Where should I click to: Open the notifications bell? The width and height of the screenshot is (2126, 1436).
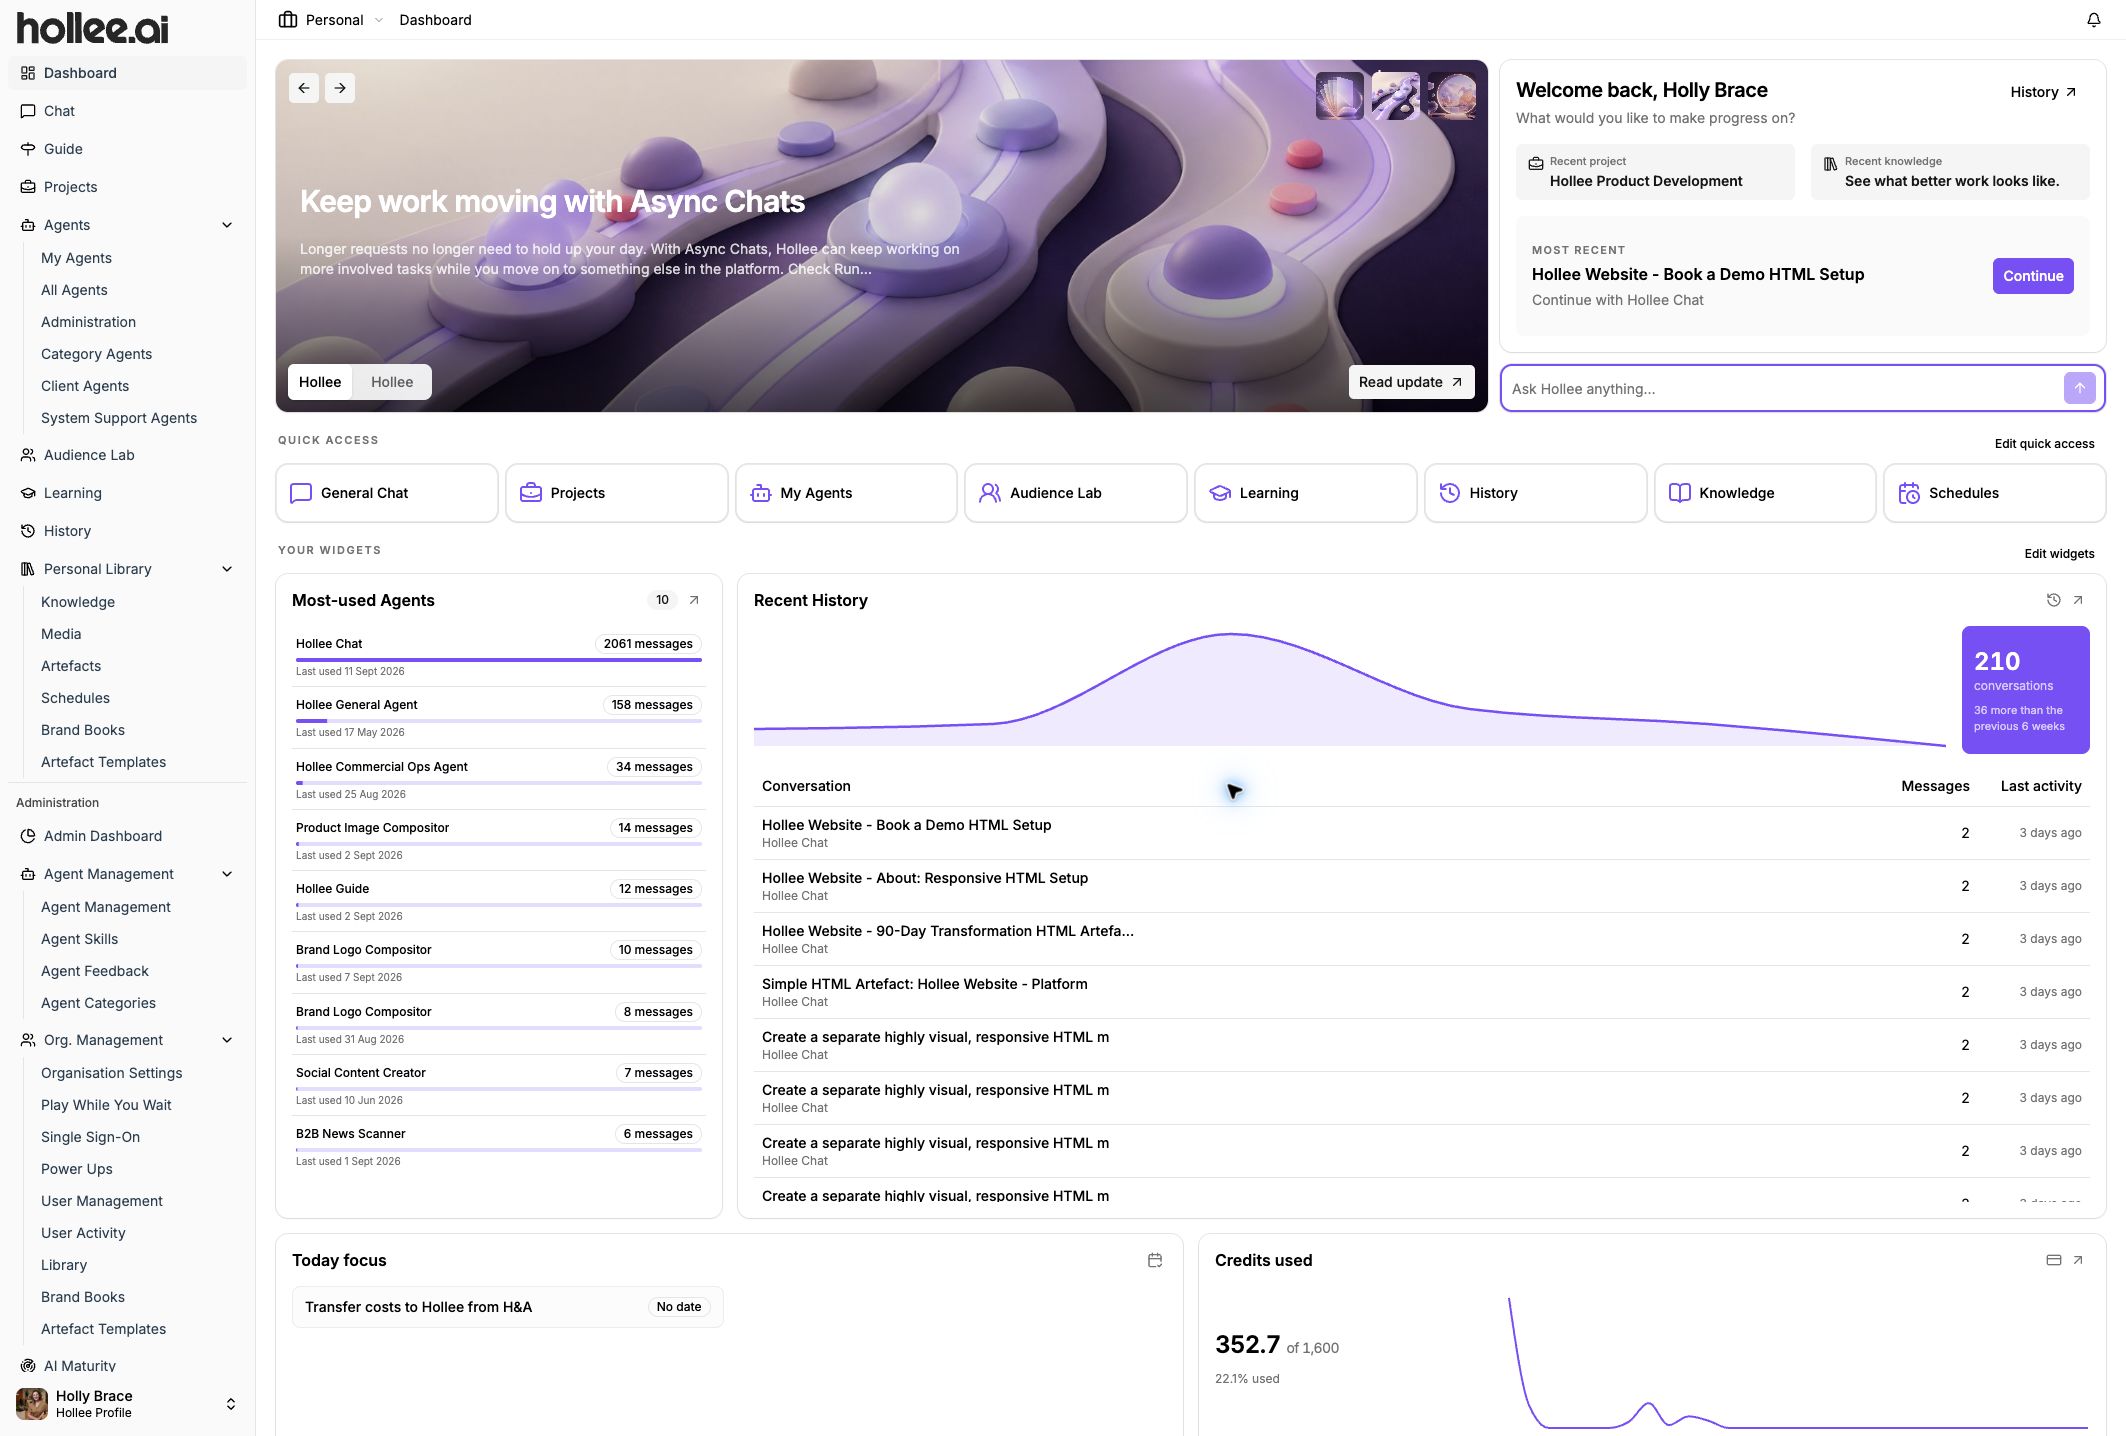[x=2093, y=20]
